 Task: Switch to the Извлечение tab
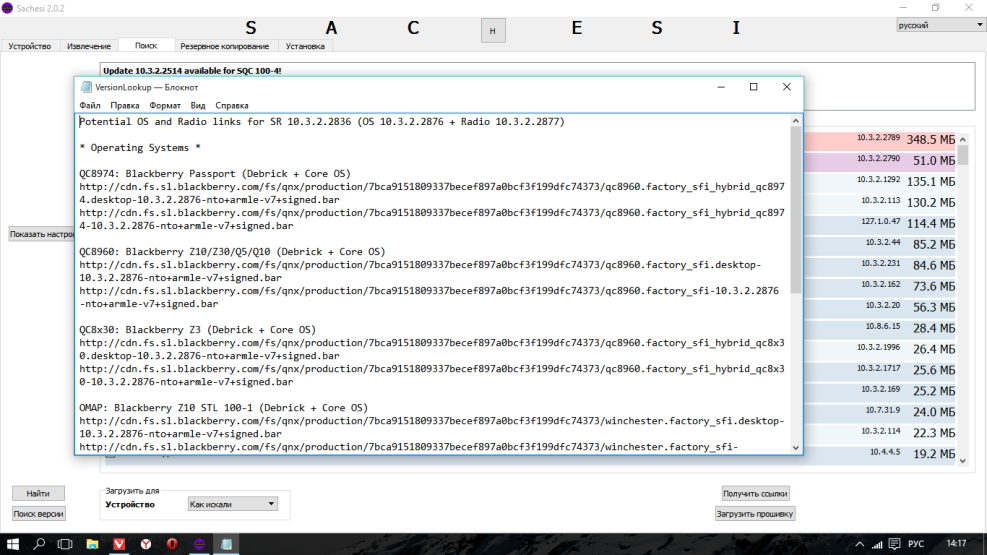point(89,46)
